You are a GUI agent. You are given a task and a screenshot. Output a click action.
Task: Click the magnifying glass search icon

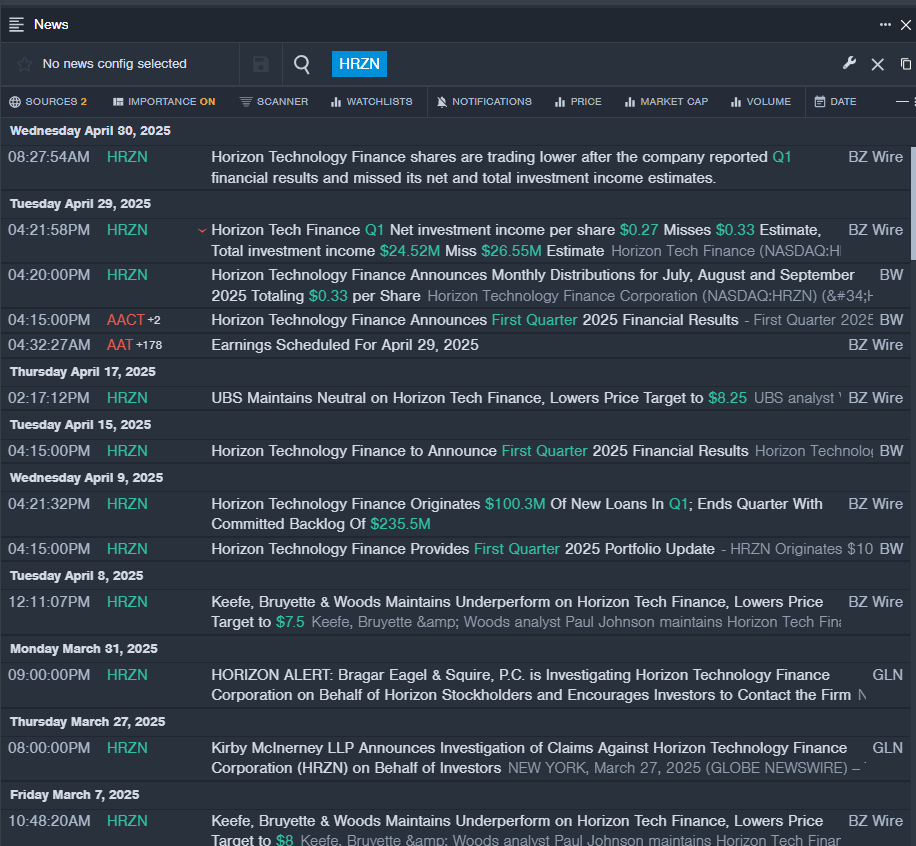(x=301, y=64)
